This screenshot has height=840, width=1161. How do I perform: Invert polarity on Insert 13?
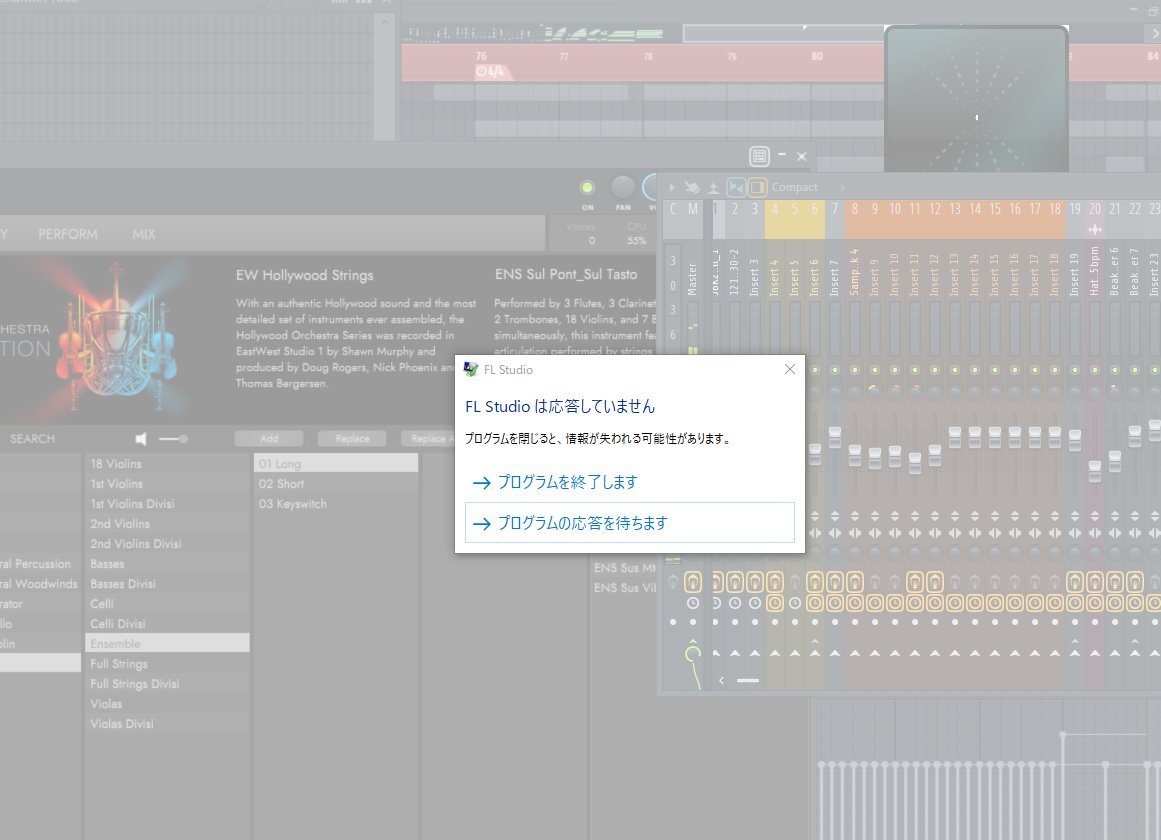click(x=955, y=516)
